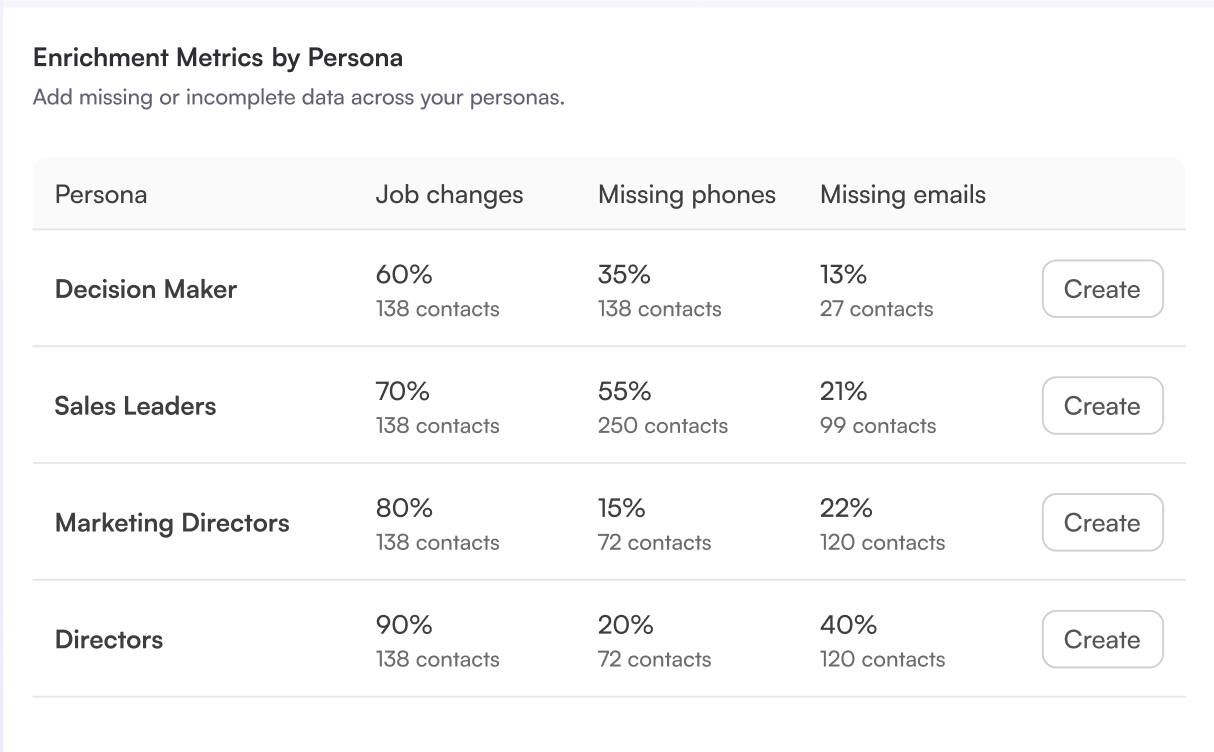Click the Directors persona name
This screenshot has height=752, width=1214.
109,640
